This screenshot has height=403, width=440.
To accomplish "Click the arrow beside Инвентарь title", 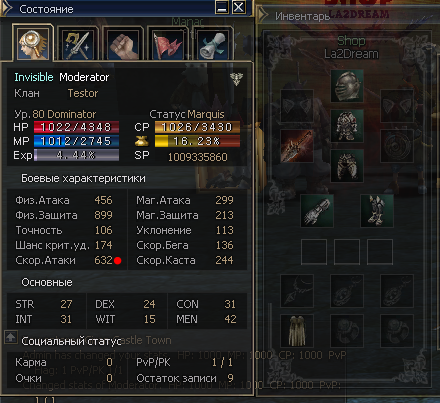I will 263,15.
